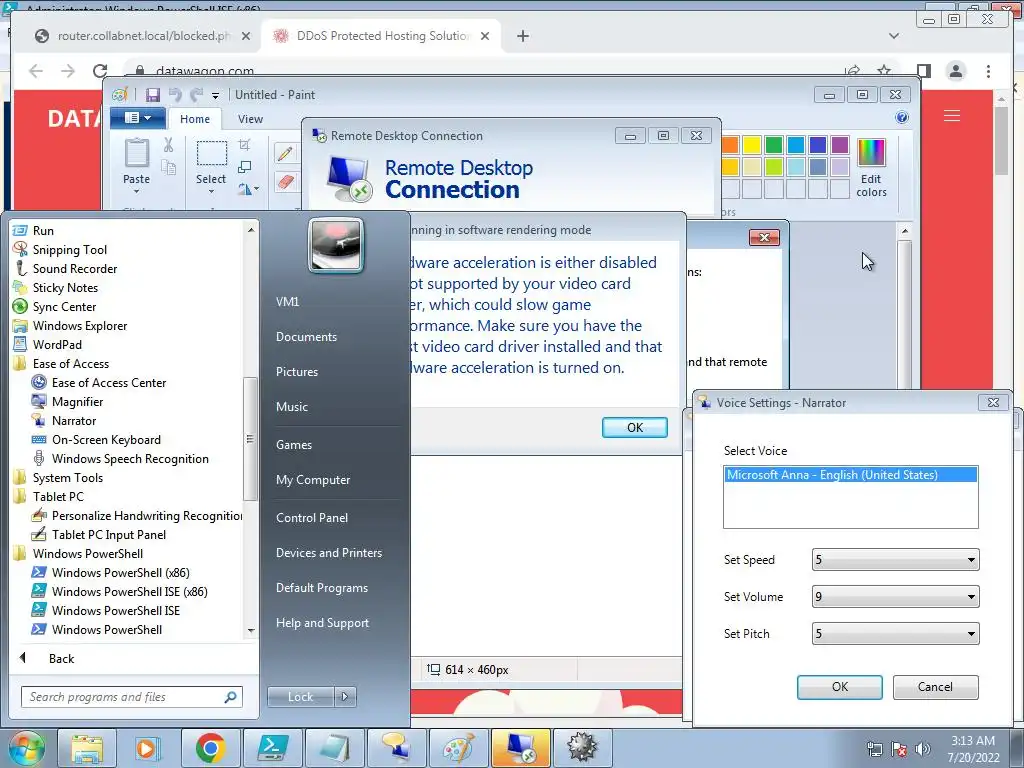1024x768 pixels.
Task: Click the Paint Help question mark icon
Action: pyautogui.click(x=902, y=118)
